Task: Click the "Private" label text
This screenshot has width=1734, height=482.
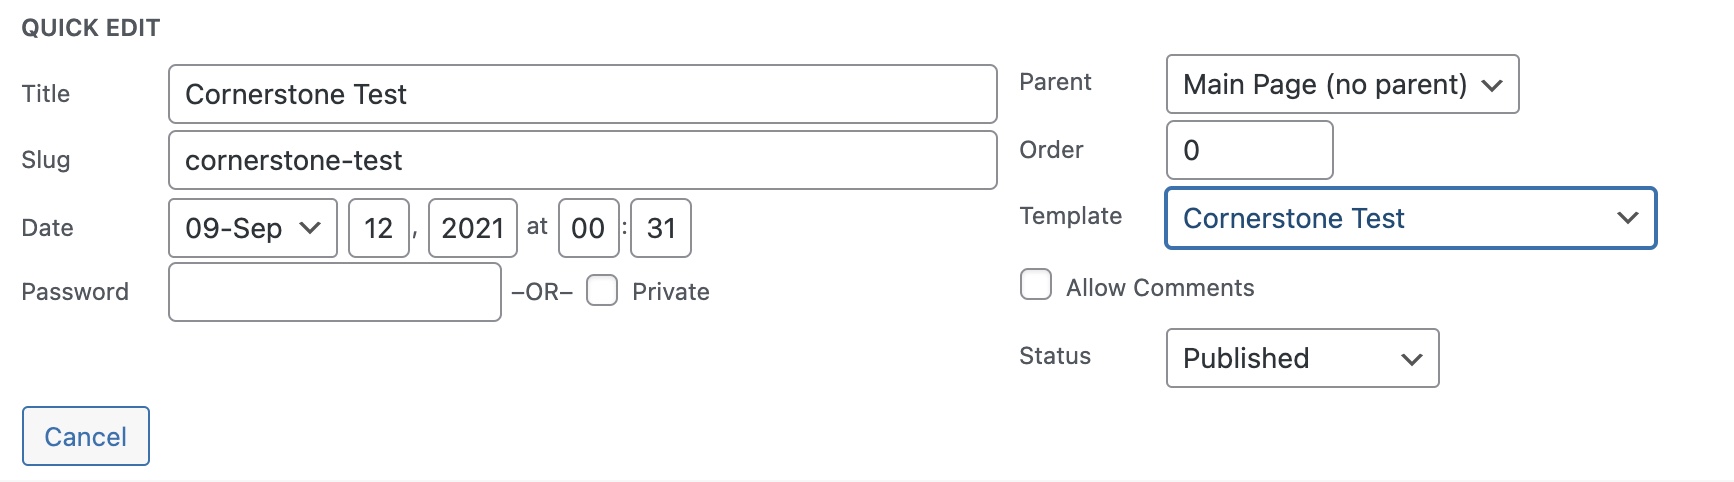Action: tap(670, 292)
